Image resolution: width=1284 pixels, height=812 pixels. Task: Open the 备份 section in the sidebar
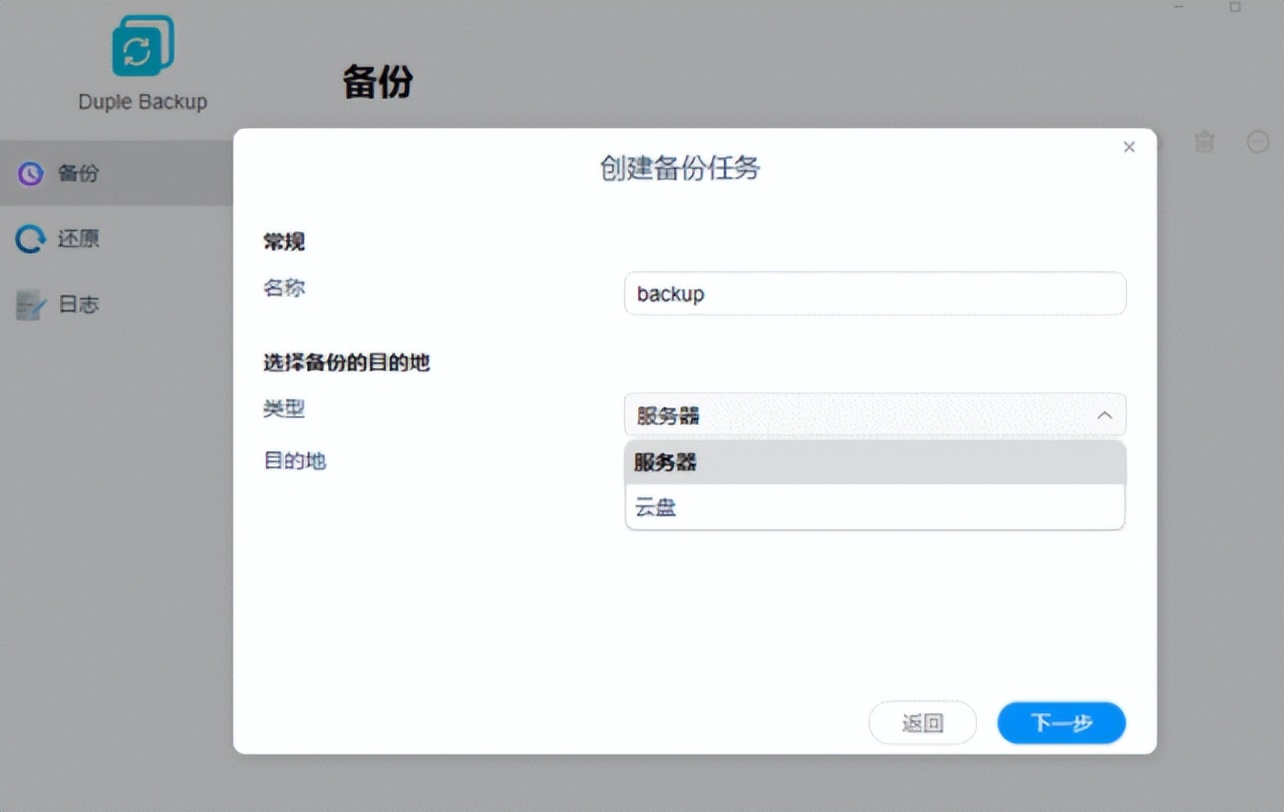point(77,173)
